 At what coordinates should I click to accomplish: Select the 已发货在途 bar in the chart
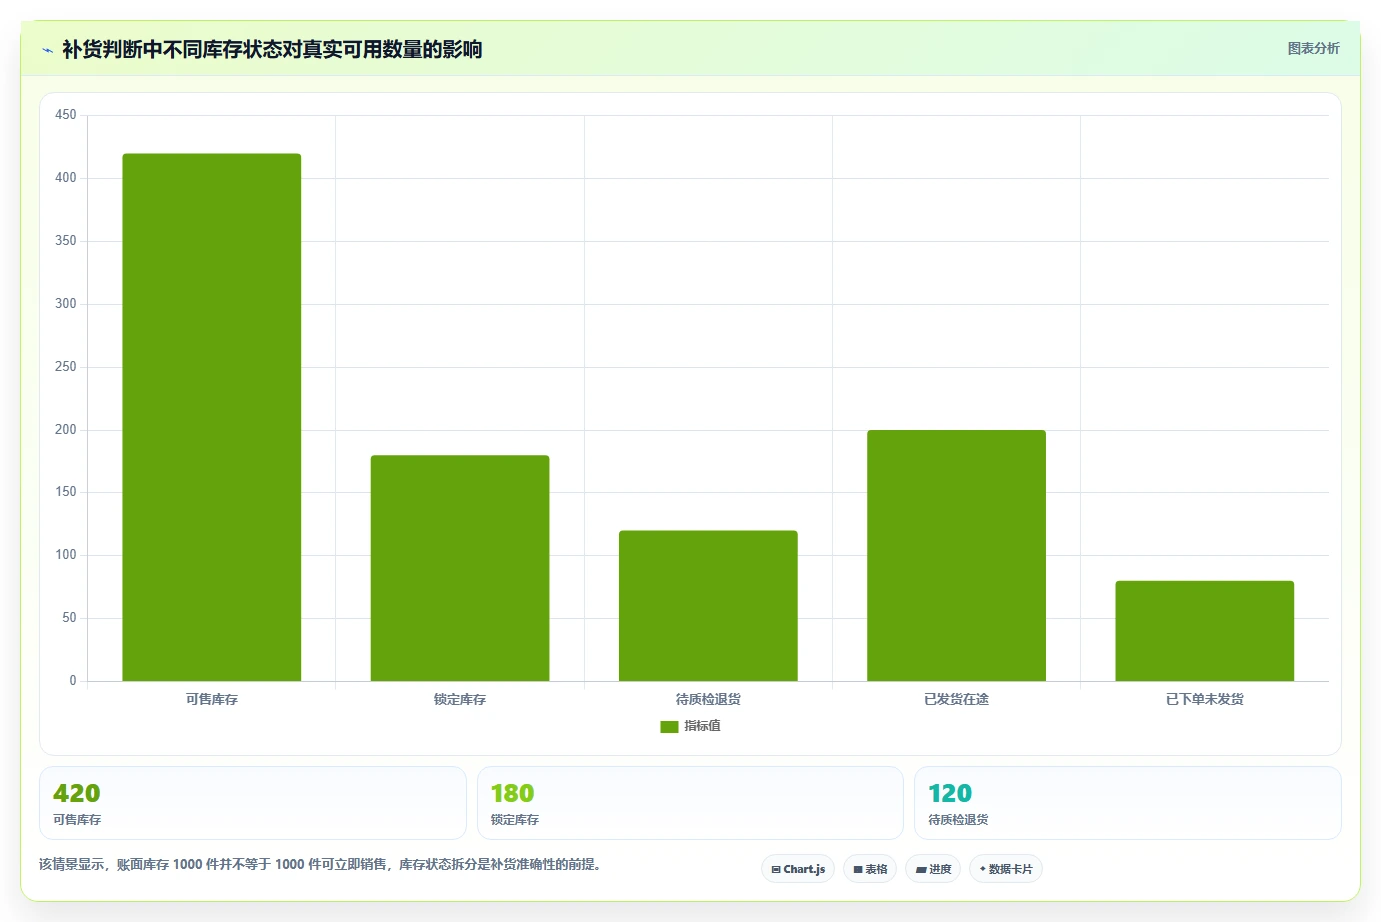point(956,555)
